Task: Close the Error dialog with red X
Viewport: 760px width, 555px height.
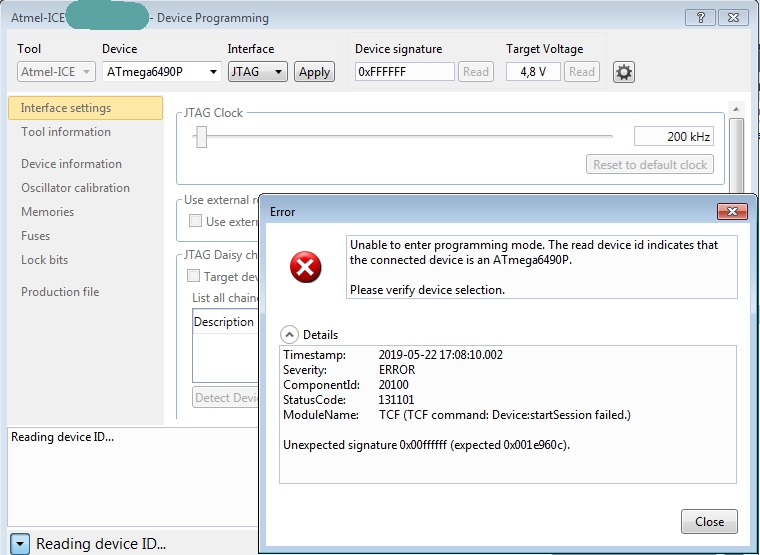Action: (x=732, y=211)
